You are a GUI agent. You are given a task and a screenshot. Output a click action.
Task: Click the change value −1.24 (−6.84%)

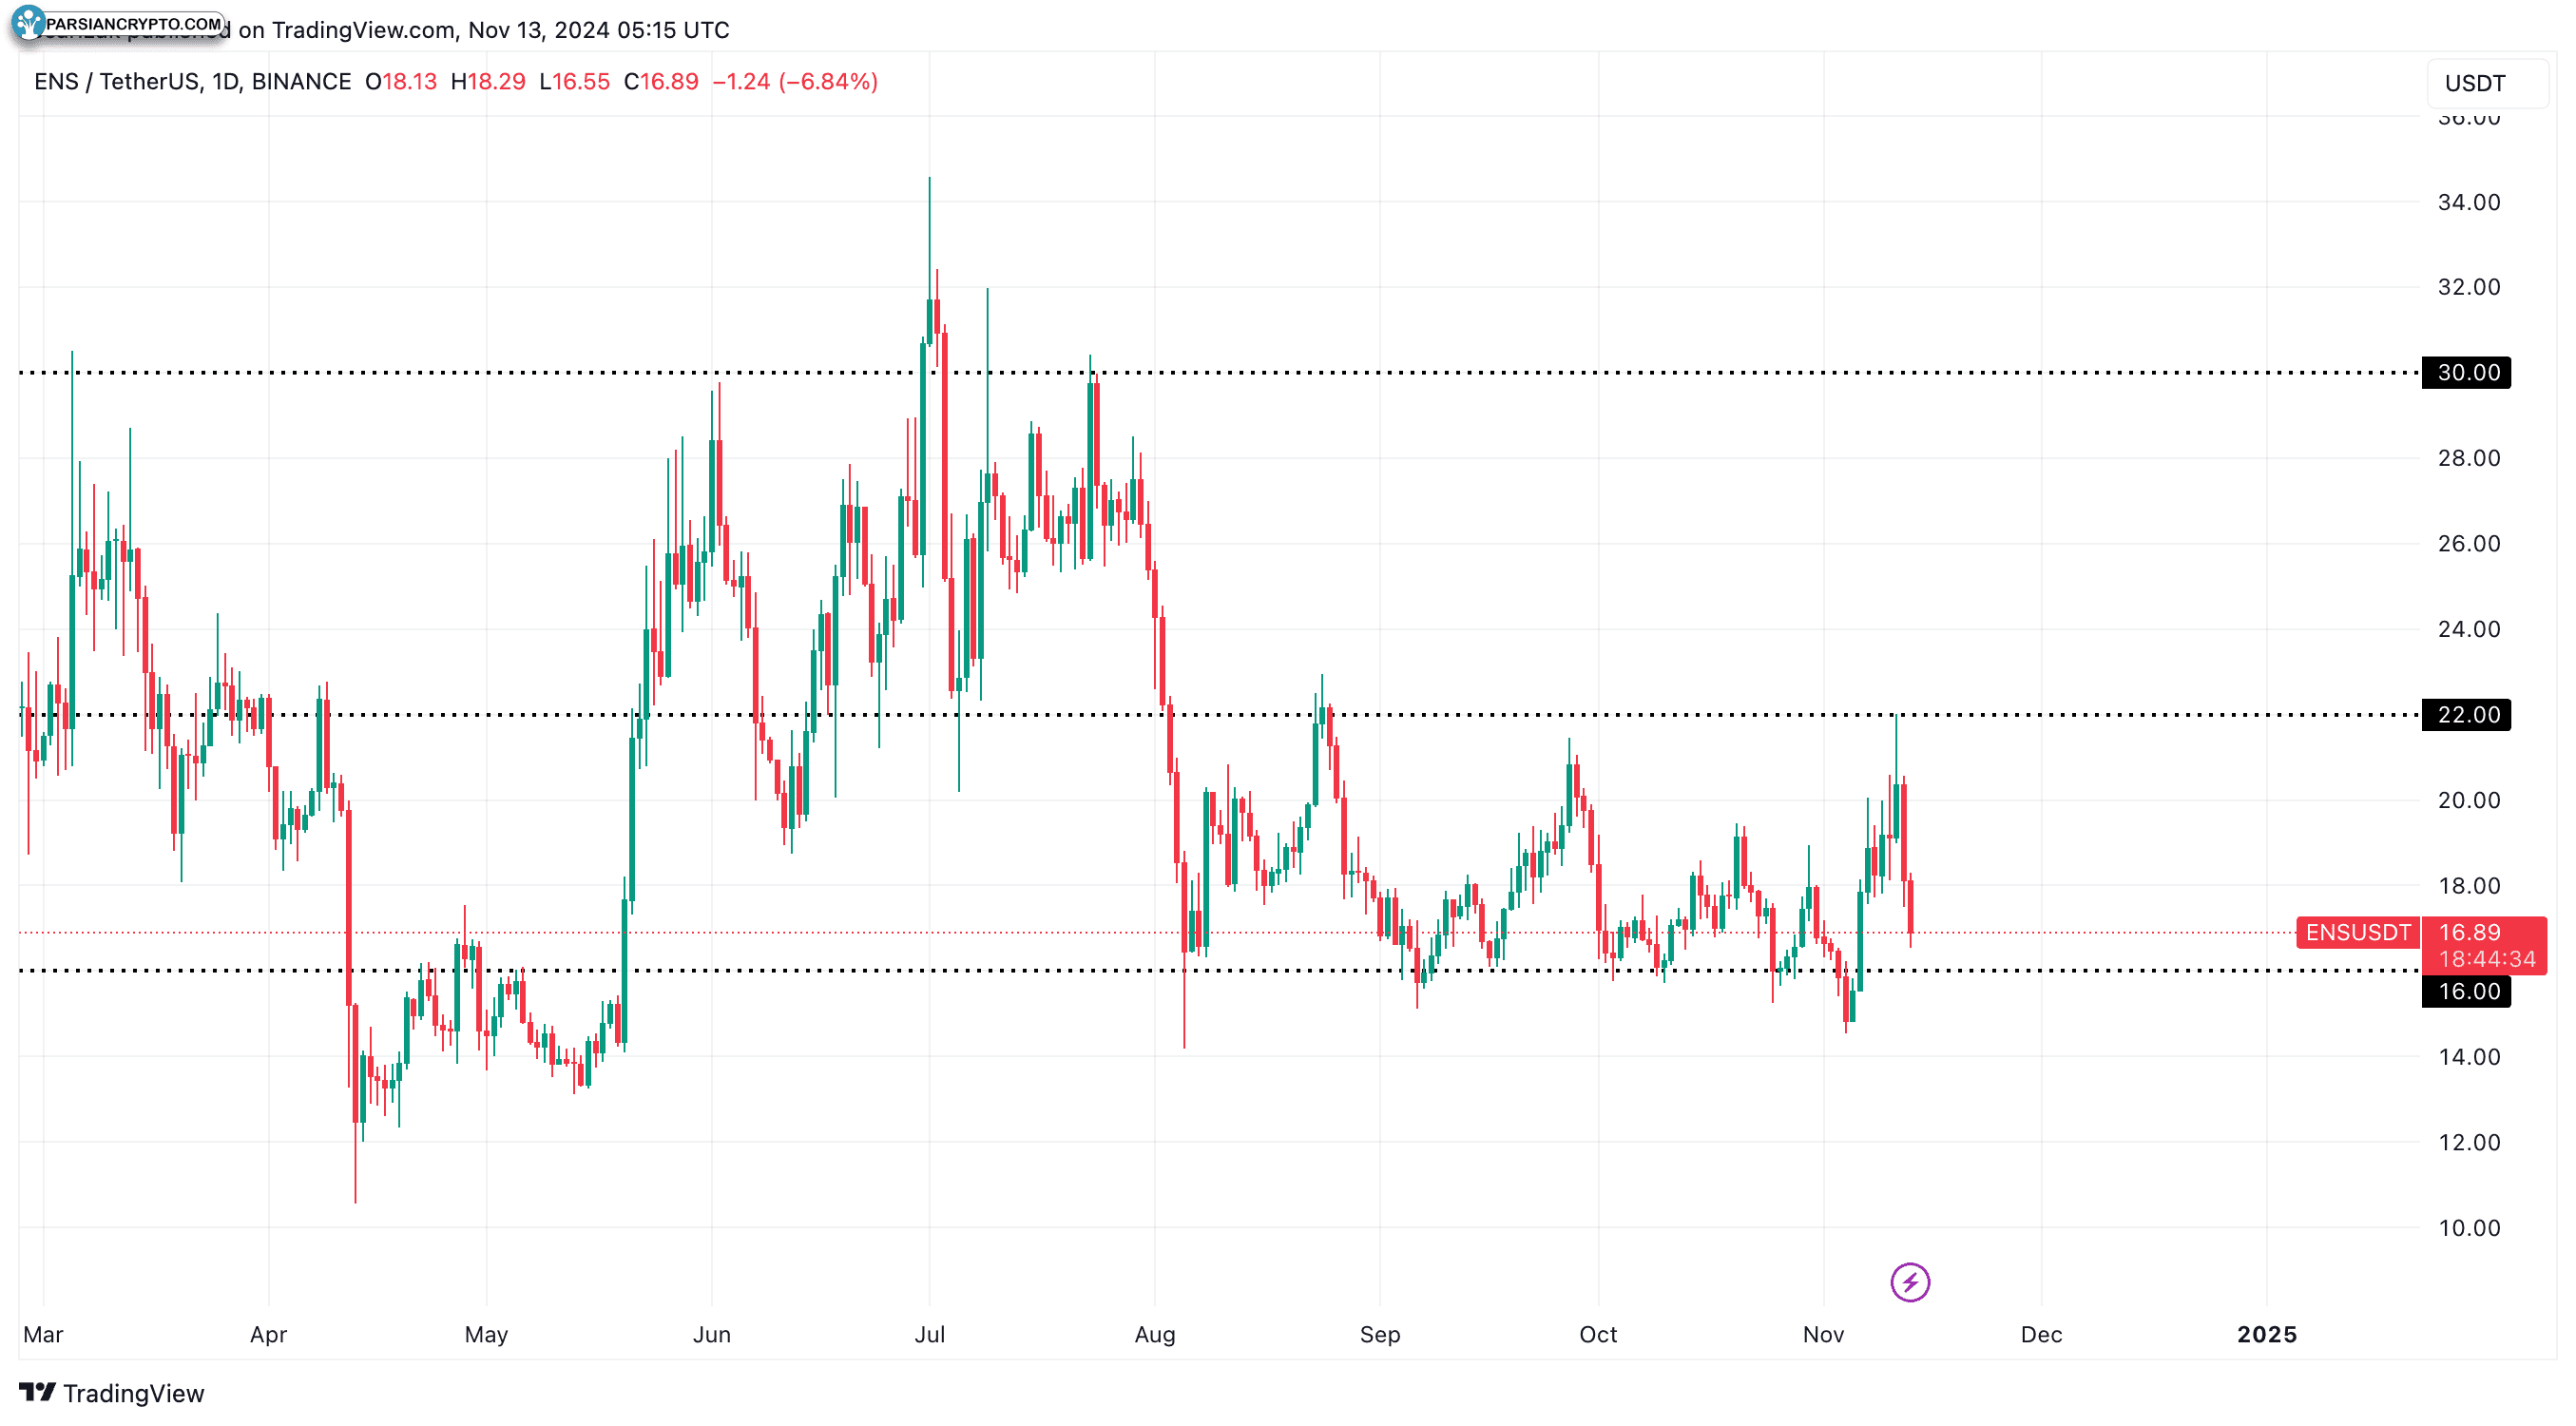[x=794, y=81]
